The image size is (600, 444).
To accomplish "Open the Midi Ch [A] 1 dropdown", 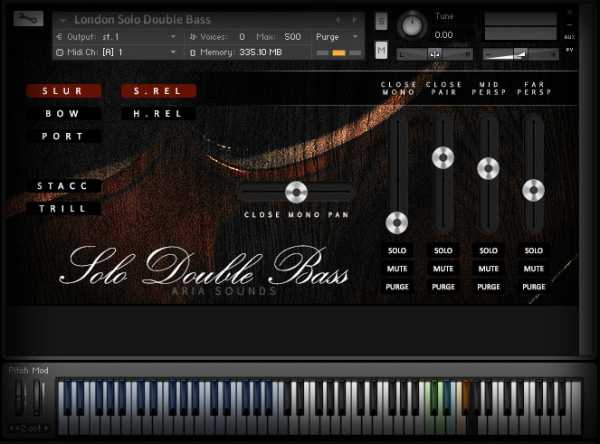I will 173,52.
